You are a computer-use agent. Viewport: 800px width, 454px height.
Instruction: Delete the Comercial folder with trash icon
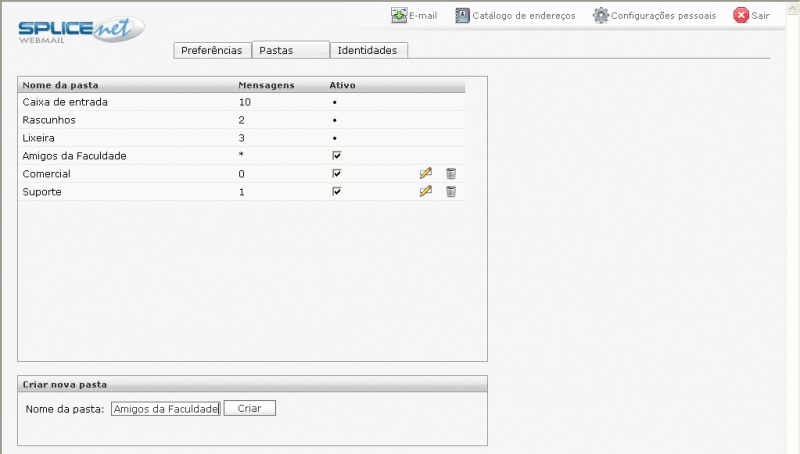[x=451, y=173]
